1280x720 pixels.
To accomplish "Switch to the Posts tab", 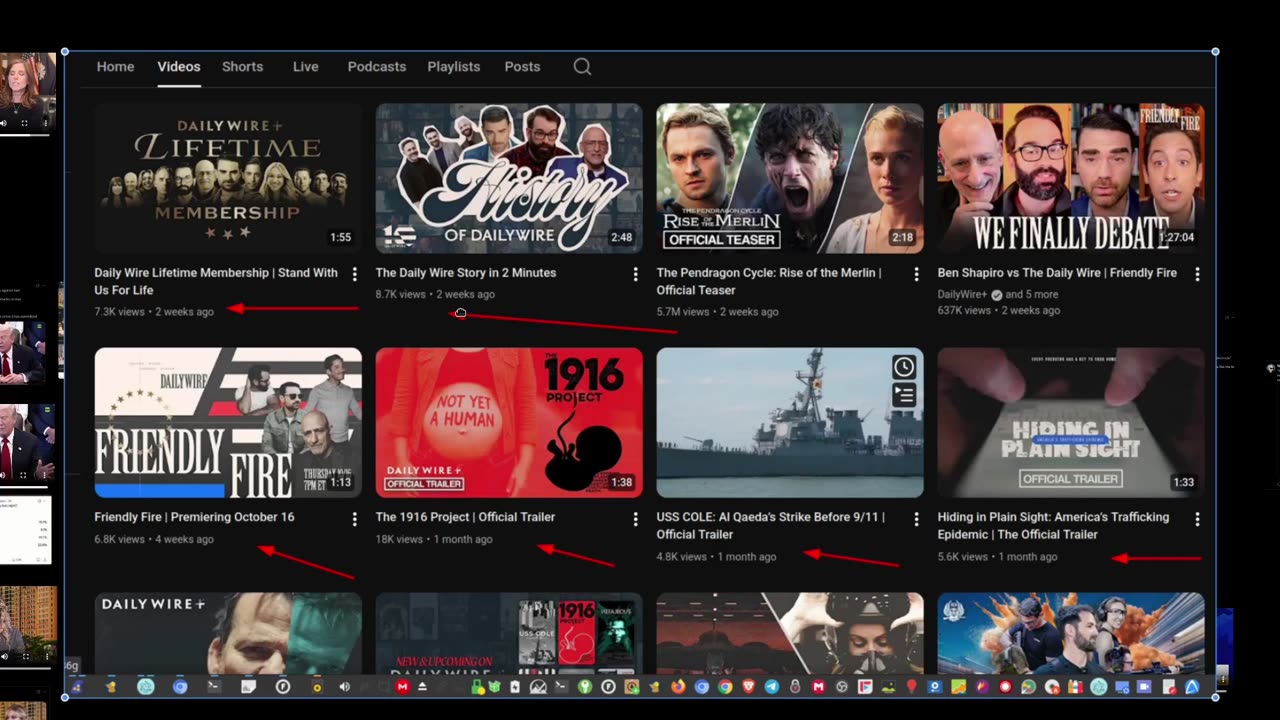I will point(522,67).
